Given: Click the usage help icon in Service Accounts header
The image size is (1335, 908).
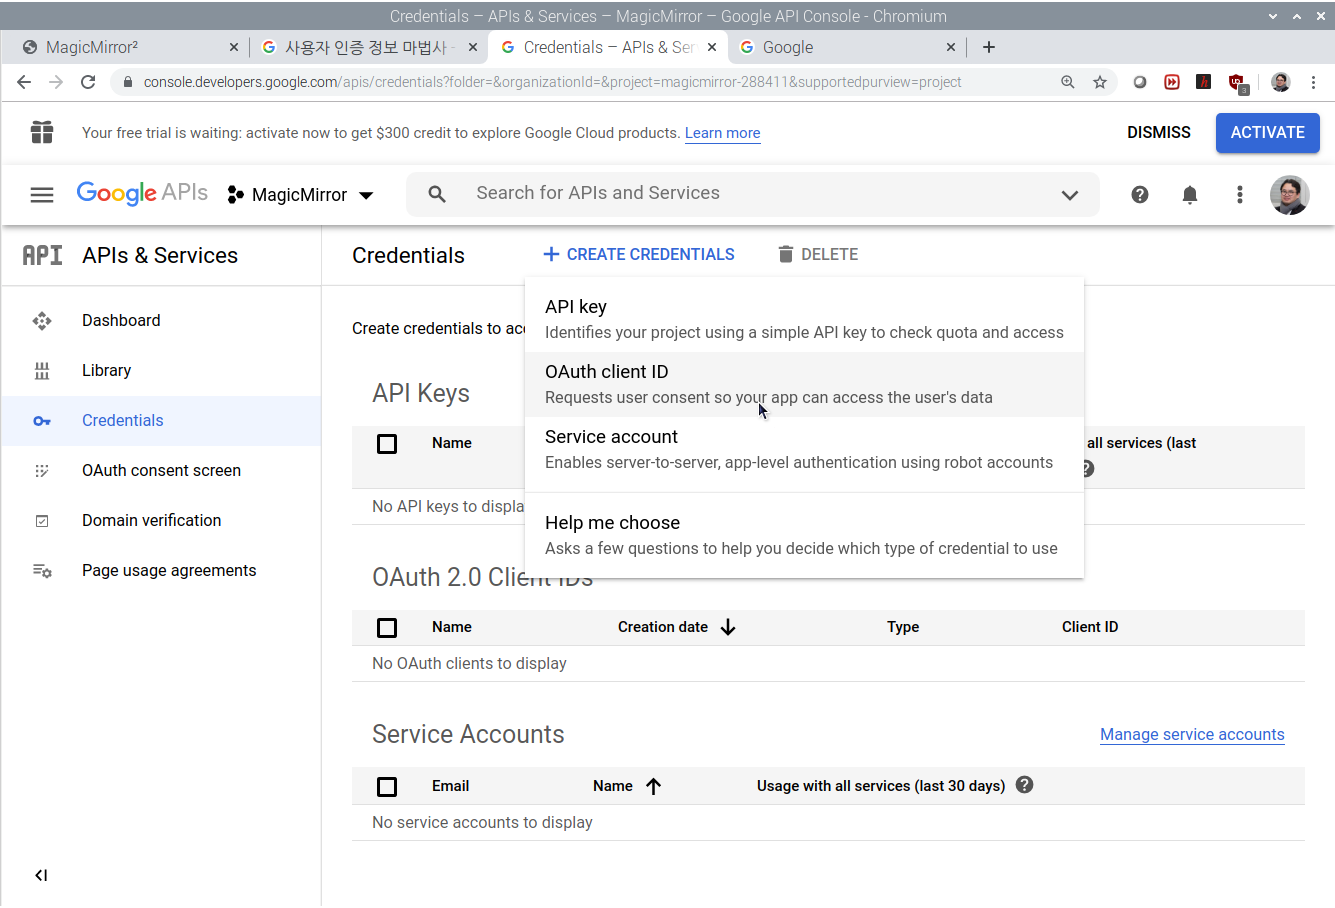Looking at the screenshot, I should (1024, 785).
